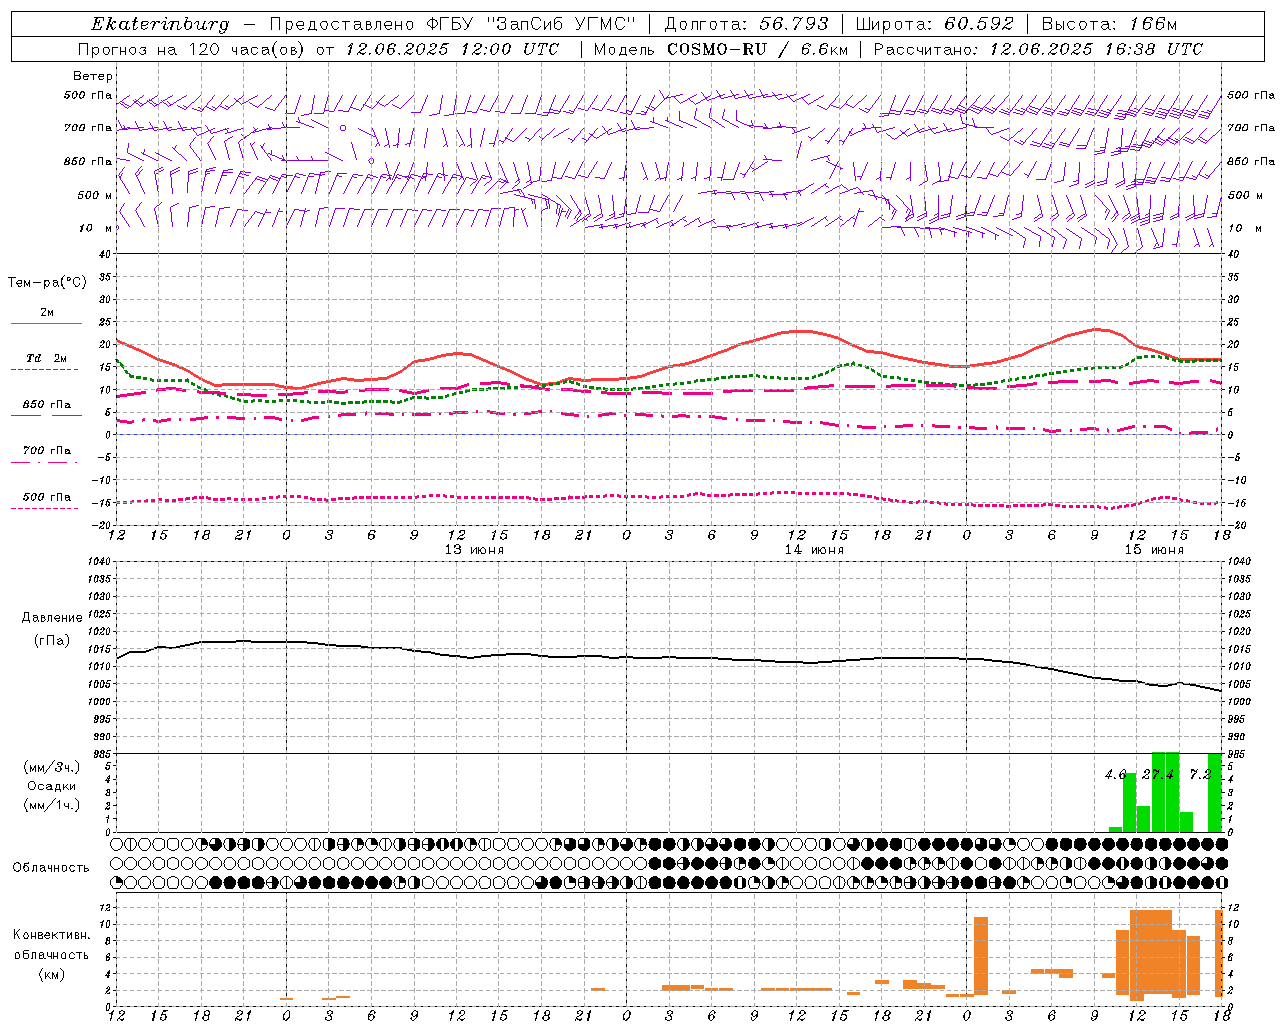Click the '700 гПа' temperature legend entry
Image resolution: width=1280 pixels, height=1024 pixels.
point(46,451)
